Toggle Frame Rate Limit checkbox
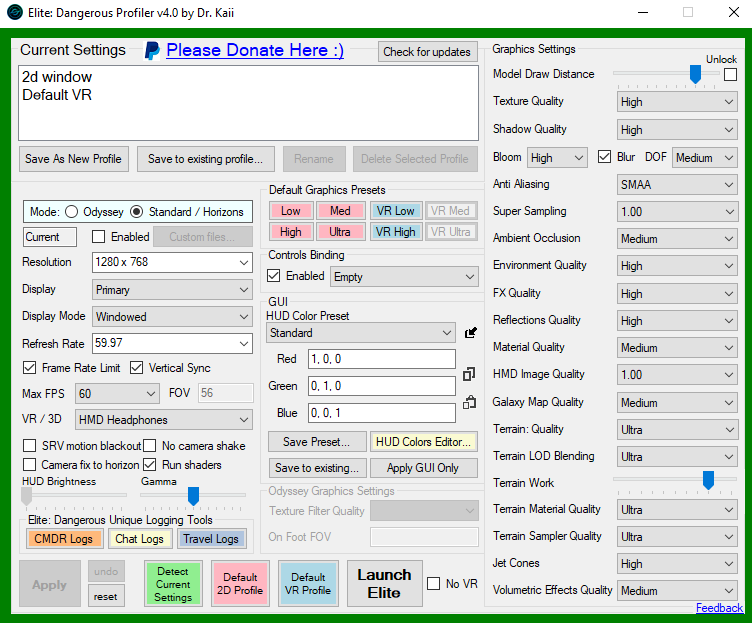 click(29, 368)
